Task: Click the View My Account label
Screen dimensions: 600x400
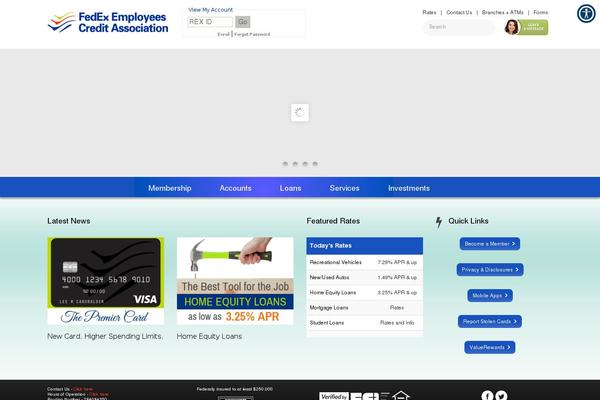Action: tap(210, 10)
